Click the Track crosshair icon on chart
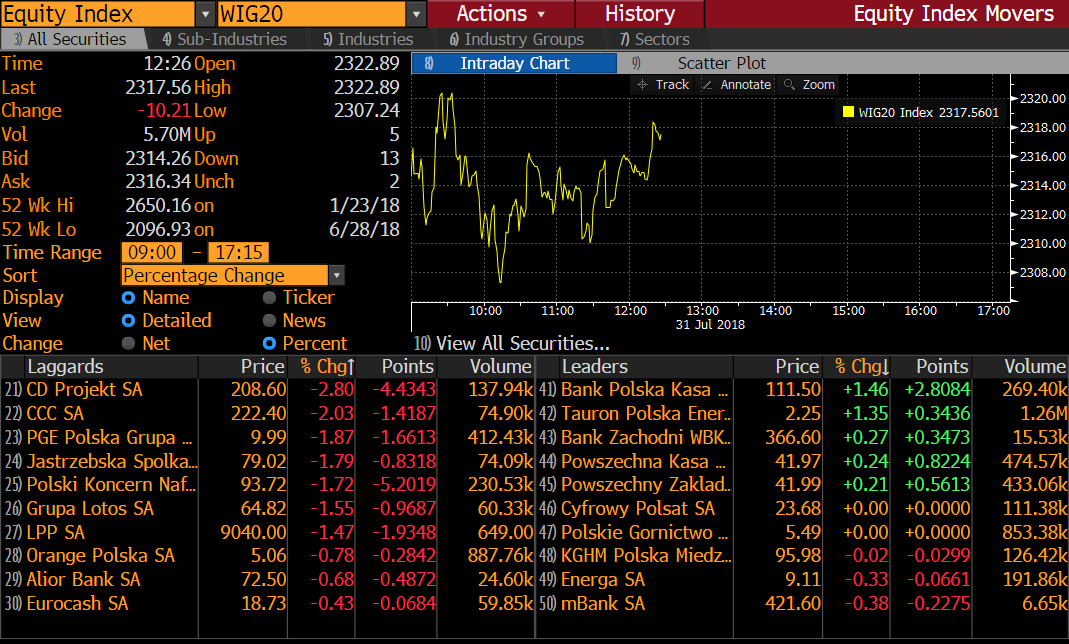 click(x=643, y=85)
